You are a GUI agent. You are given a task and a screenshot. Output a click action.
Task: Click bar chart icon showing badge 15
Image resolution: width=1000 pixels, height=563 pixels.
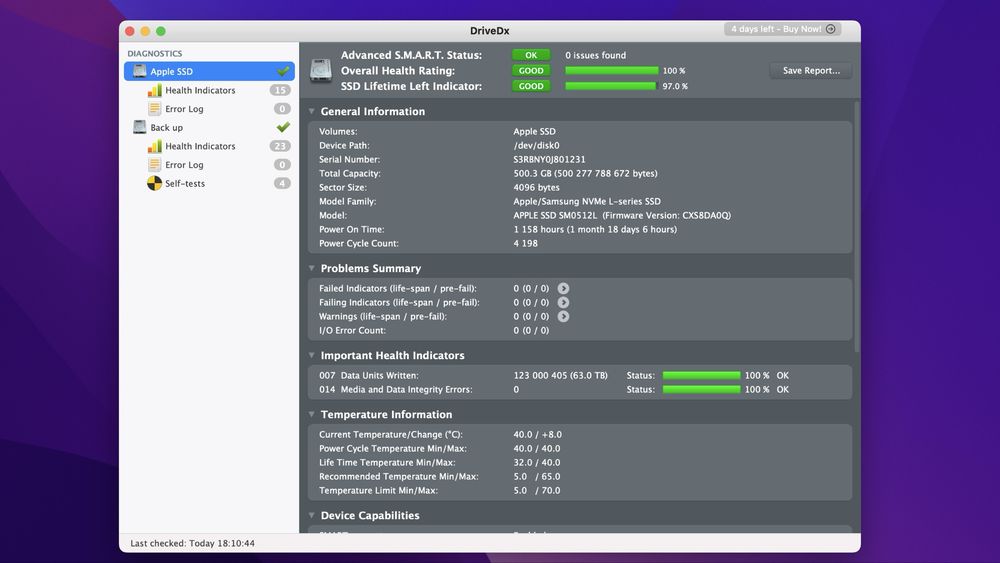pyautogui.click(x=154, y=90)
